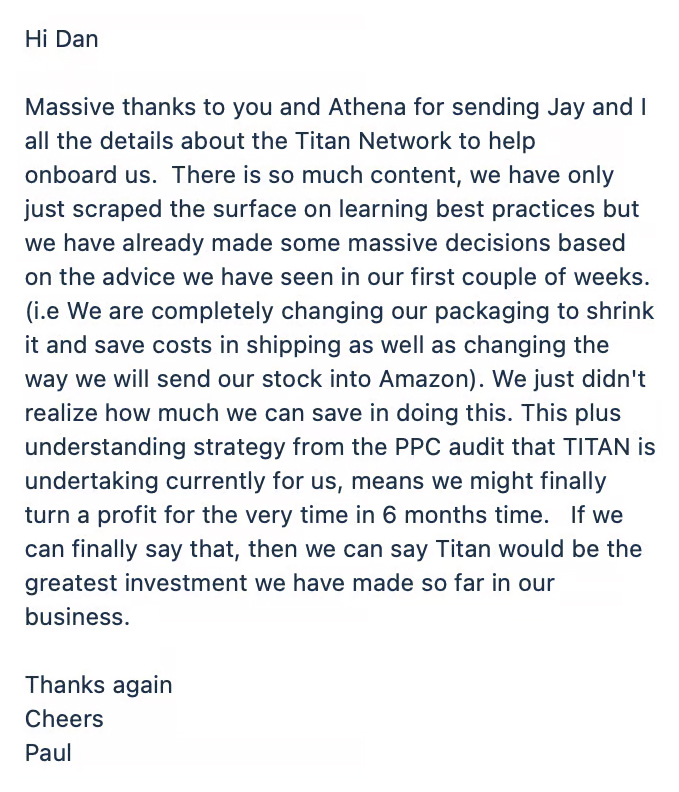Click the words 'greatest investment'
This screenshot has width=679, height=792.
click(x=136, y=583)
